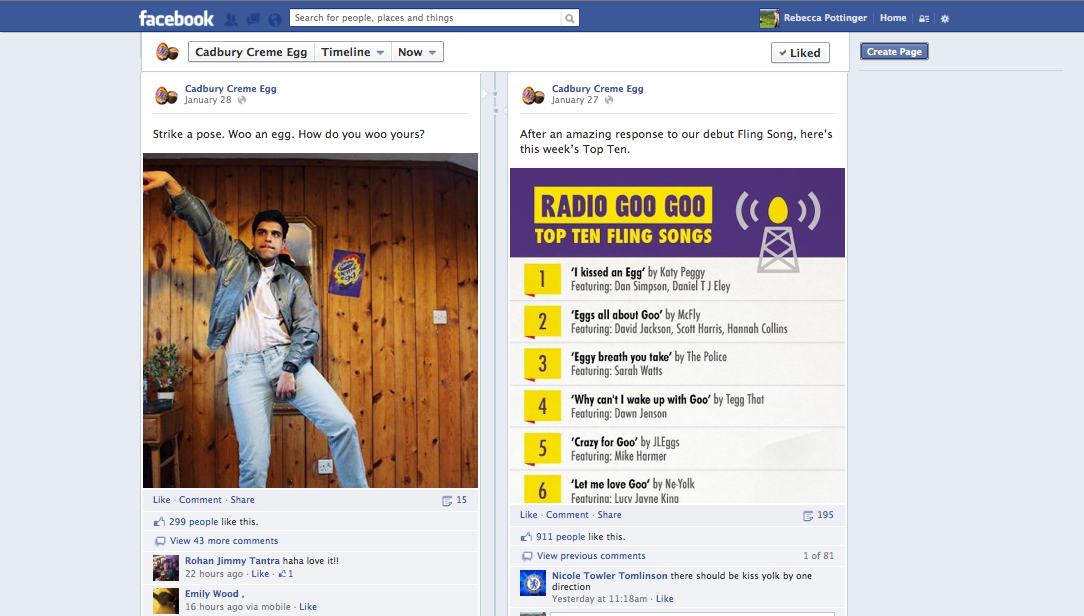This screenshot has width=1084, height=616.
Task: Like the January 27 post
Action: click(x=529, y=515)
